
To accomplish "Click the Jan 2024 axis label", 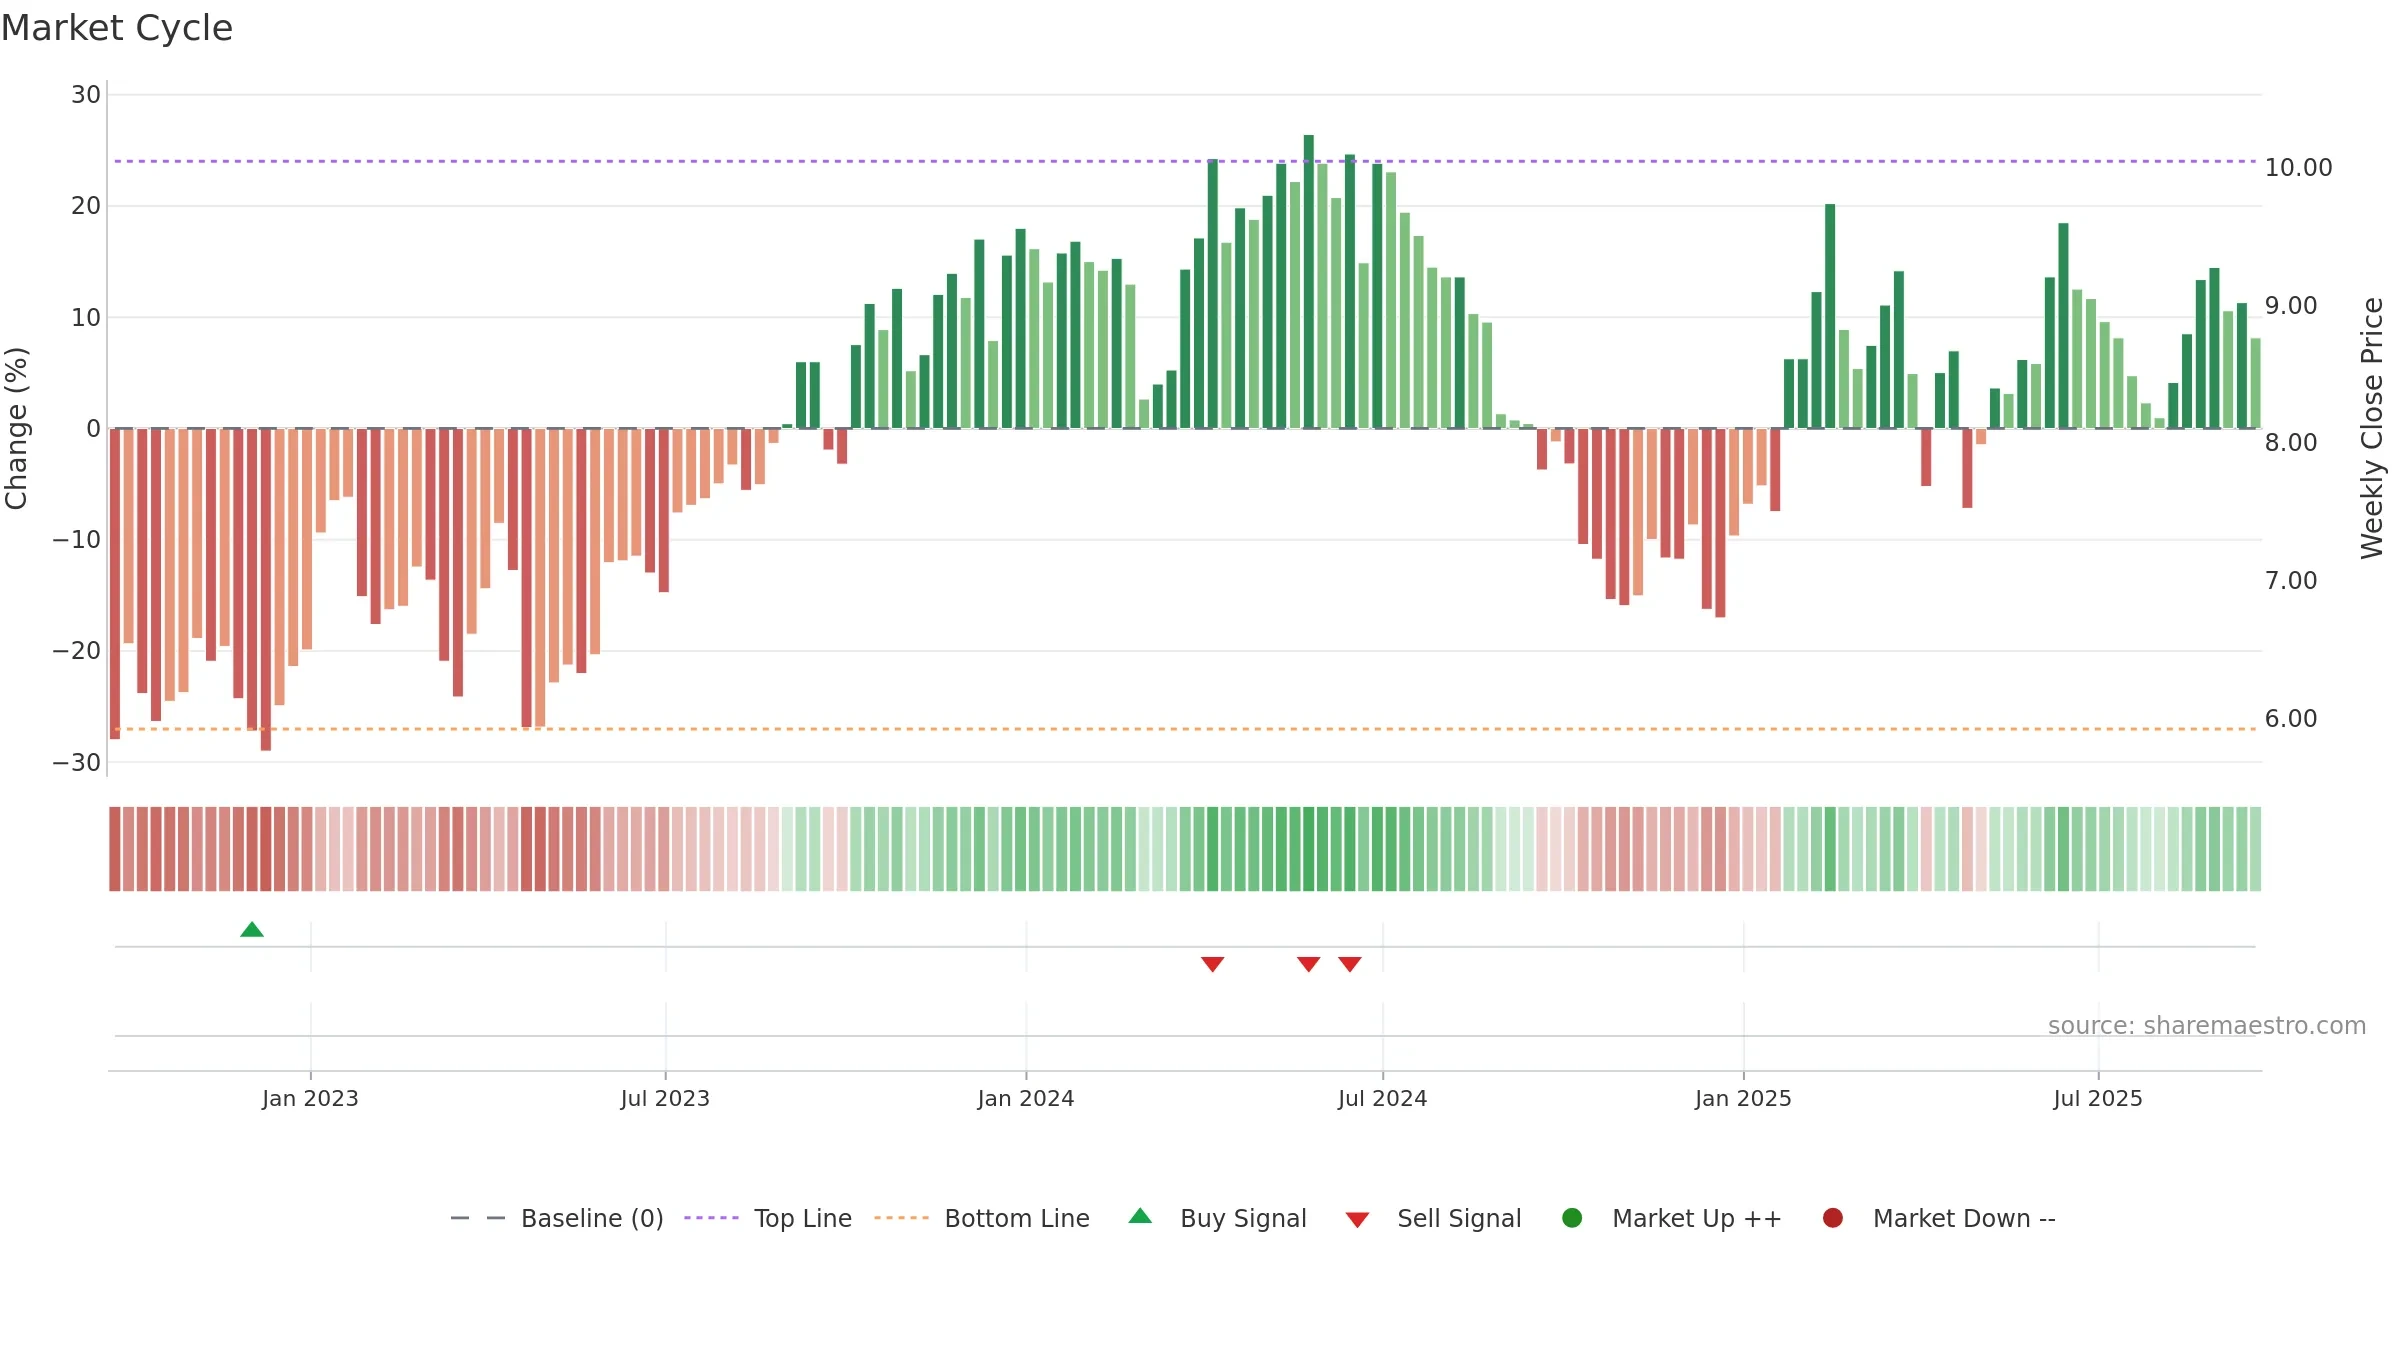I will 1026,1099.
